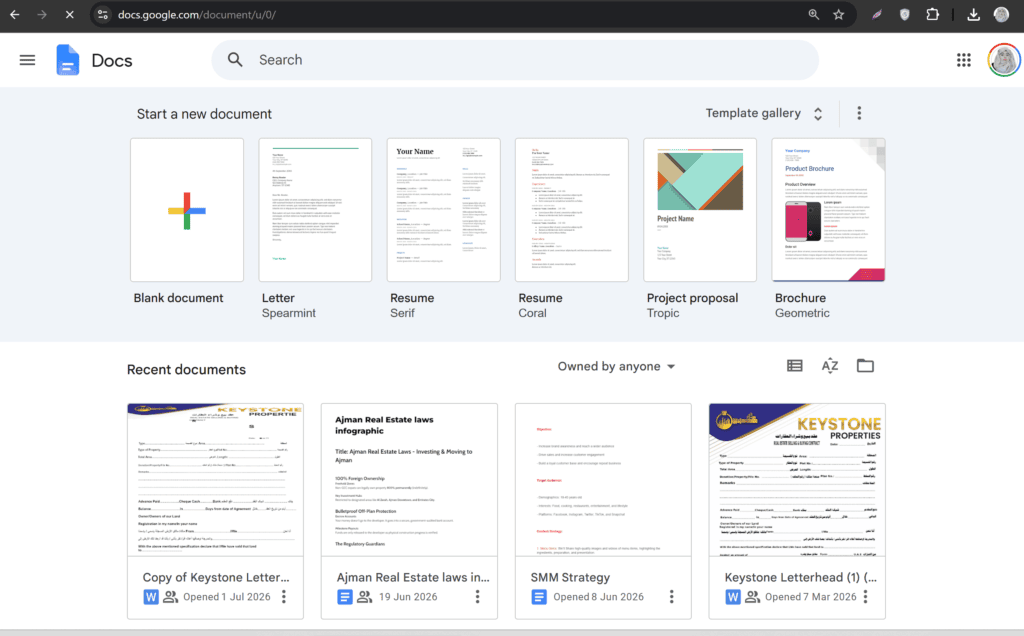Choose the Resume Coral template
This screenshot has width=1024, height=636.
571,210
